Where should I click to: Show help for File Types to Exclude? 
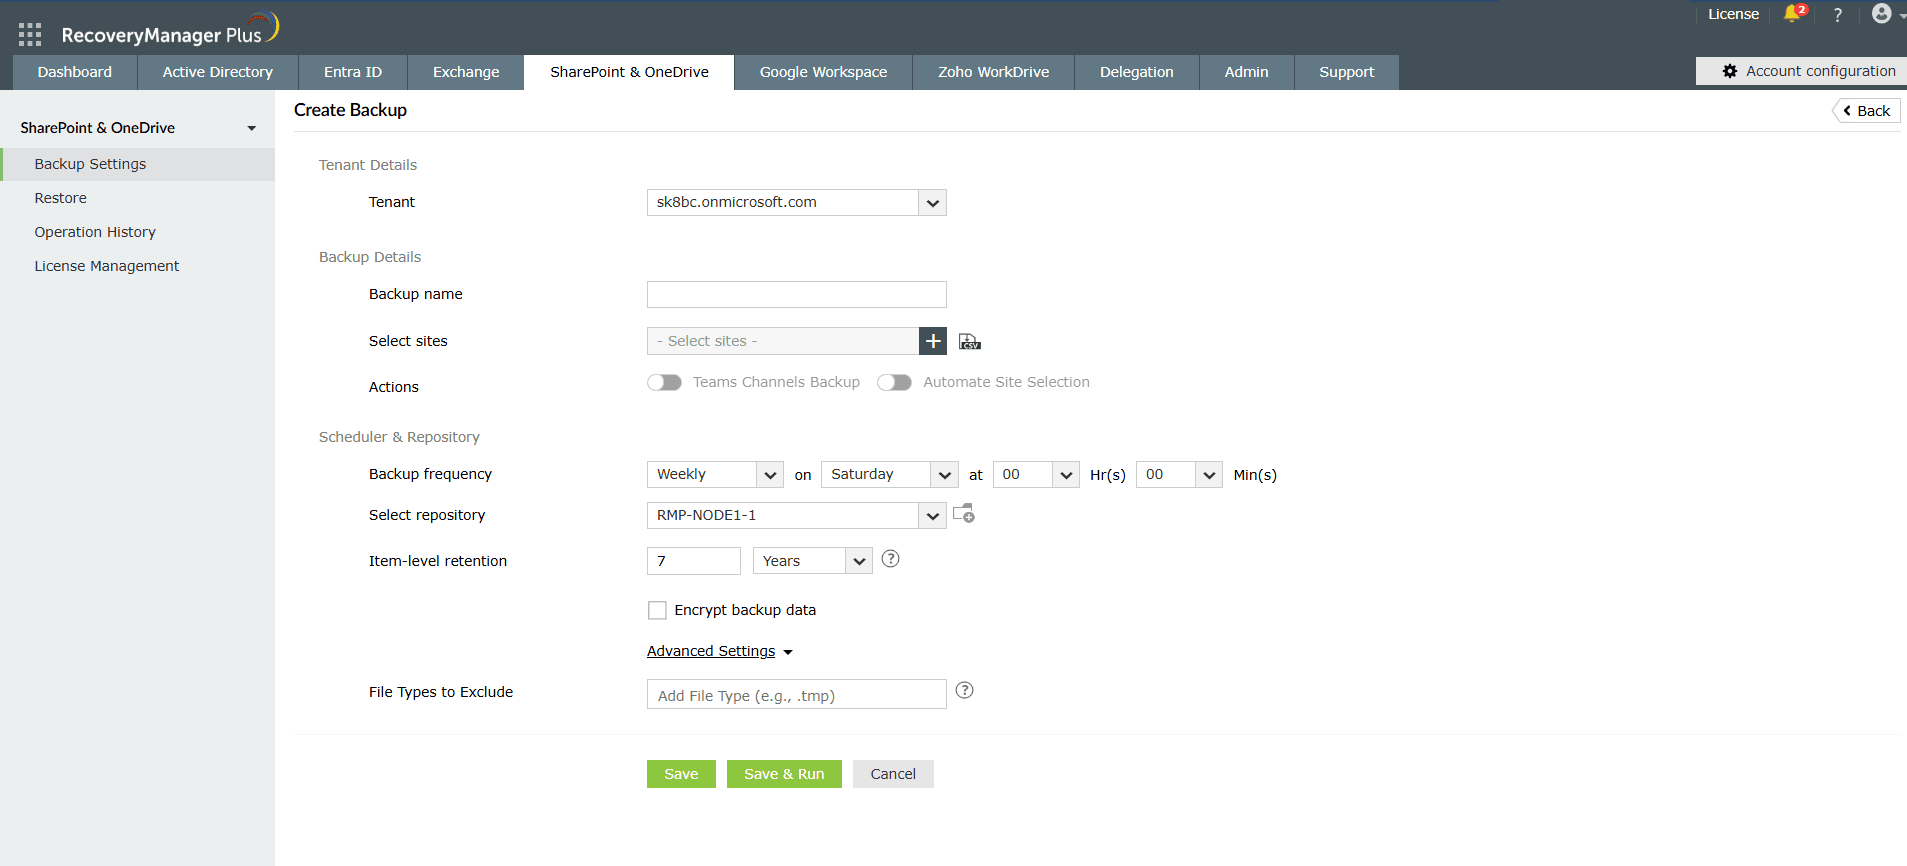(x=964, y=690)
